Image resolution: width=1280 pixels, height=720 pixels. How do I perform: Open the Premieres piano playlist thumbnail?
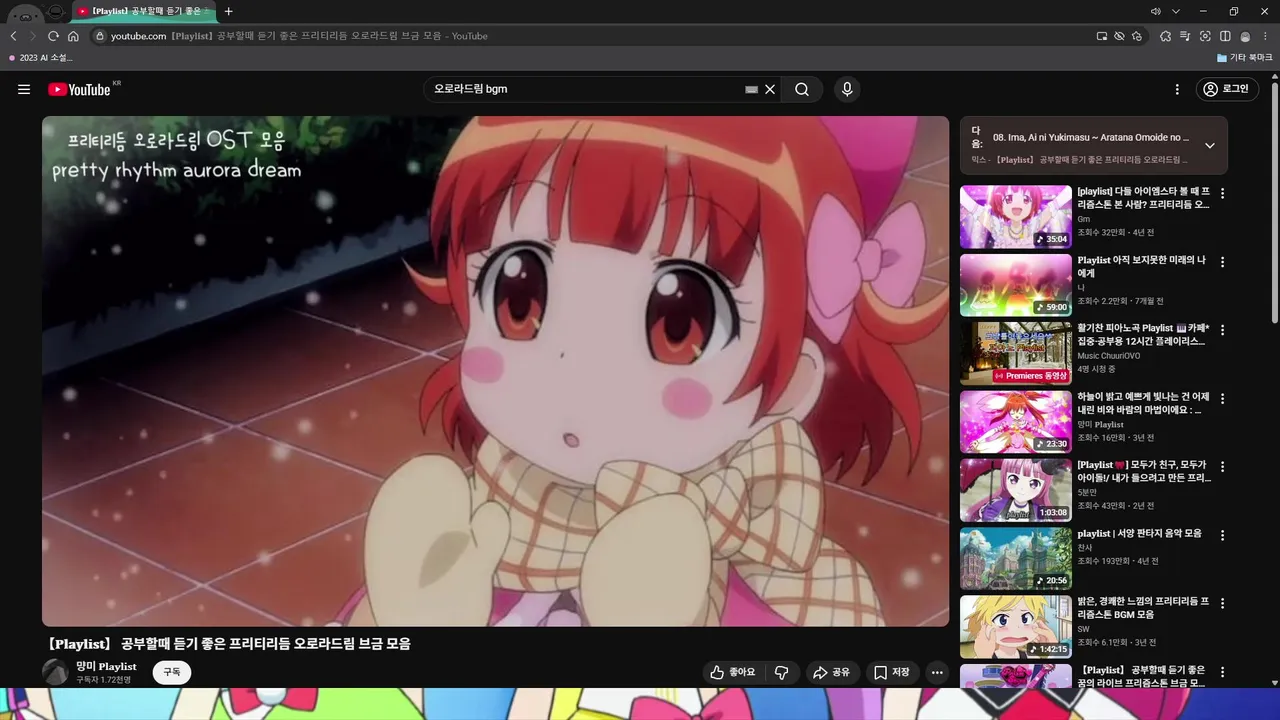pyautogui.click(x=1016, y=353)
